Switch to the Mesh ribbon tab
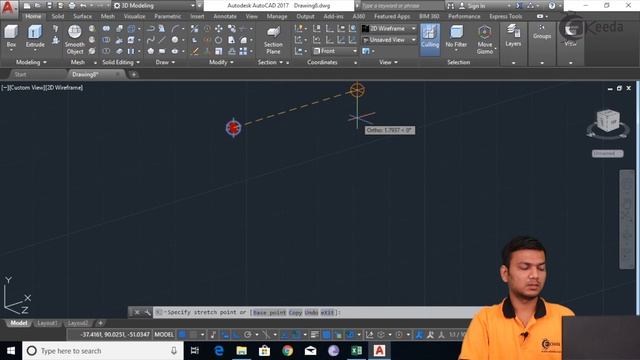 (x=108, y=16)
